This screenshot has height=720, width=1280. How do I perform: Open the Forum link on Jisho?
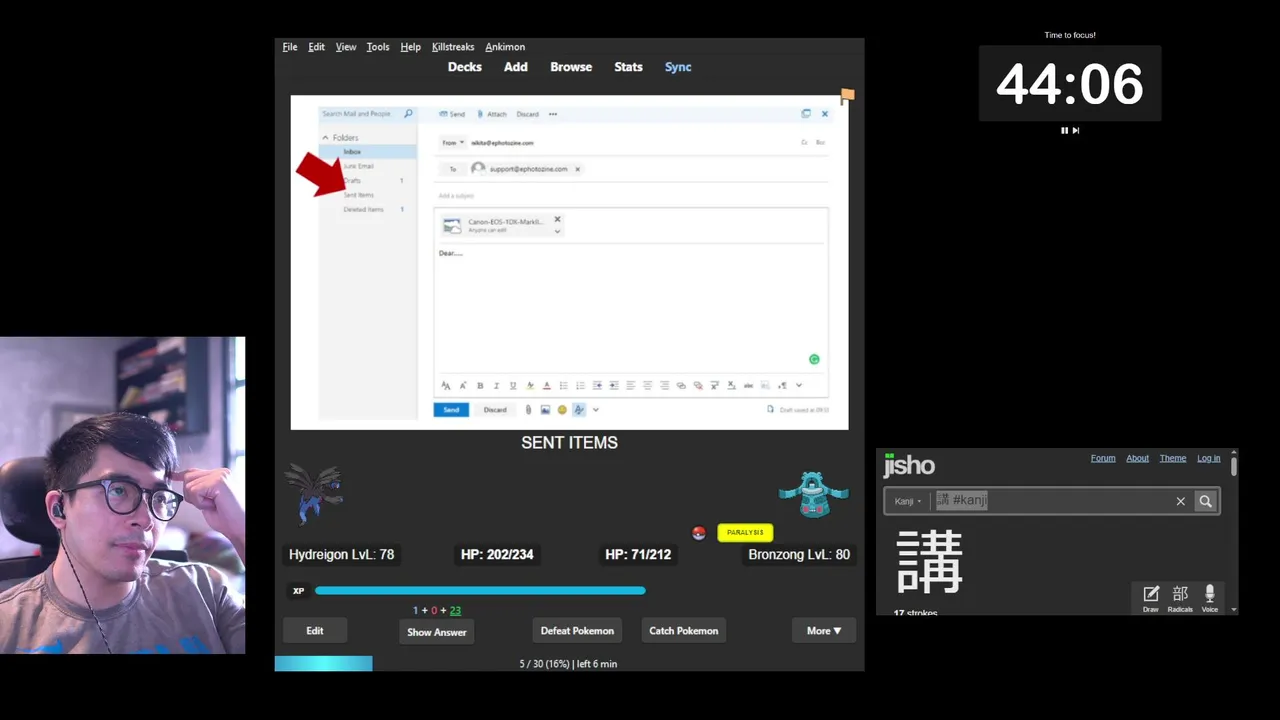click(1103, 458)
